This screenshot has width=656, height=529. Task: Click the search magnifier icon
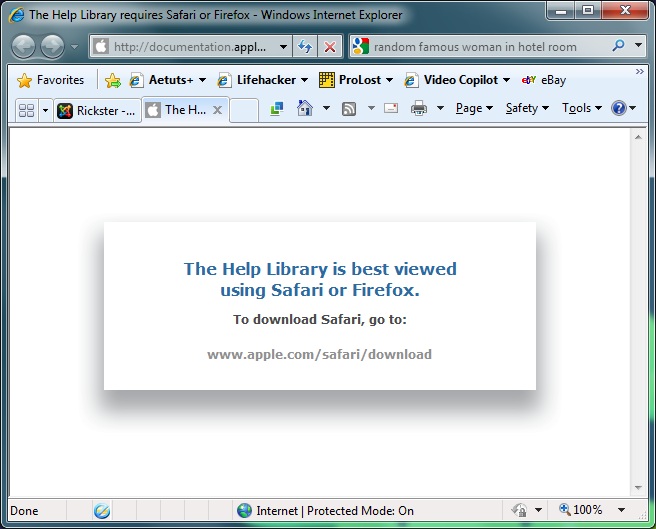617,46
